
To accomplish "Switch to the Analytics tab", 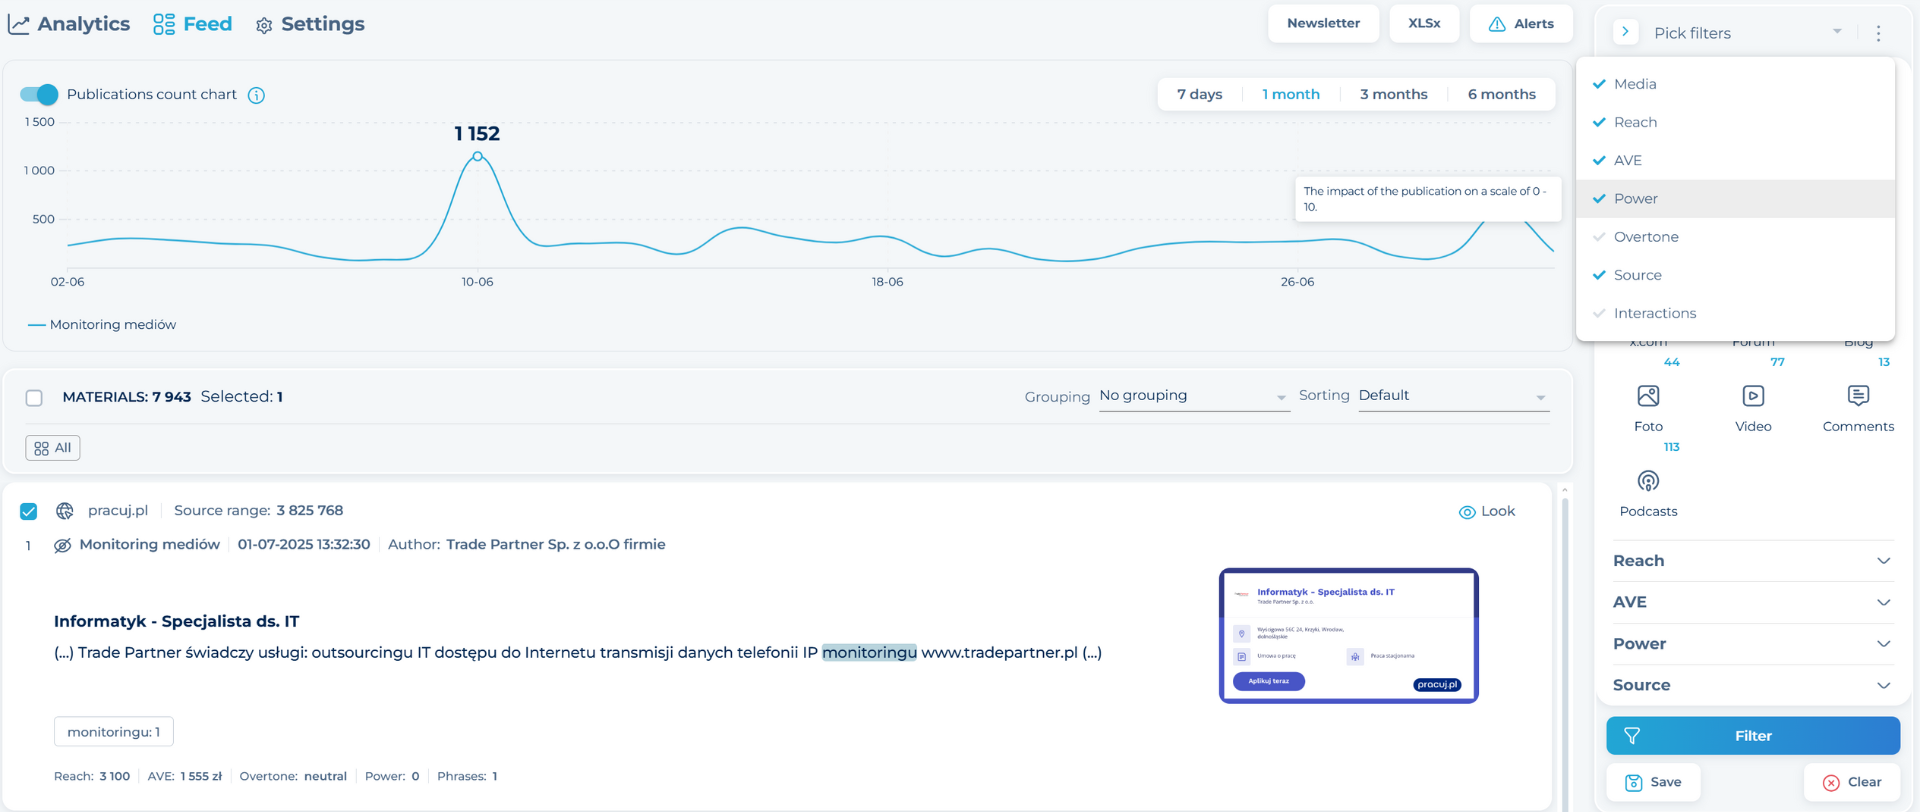I will (x=69, y=24).
